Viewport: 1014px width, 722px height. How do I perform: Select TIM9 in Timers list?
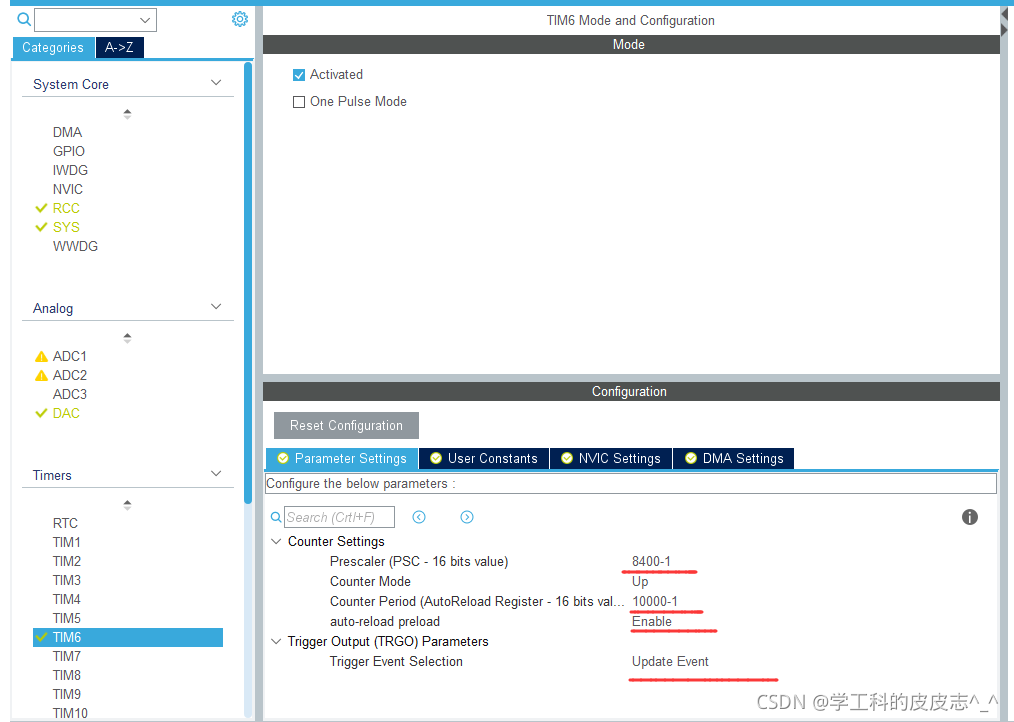(67, 694)
